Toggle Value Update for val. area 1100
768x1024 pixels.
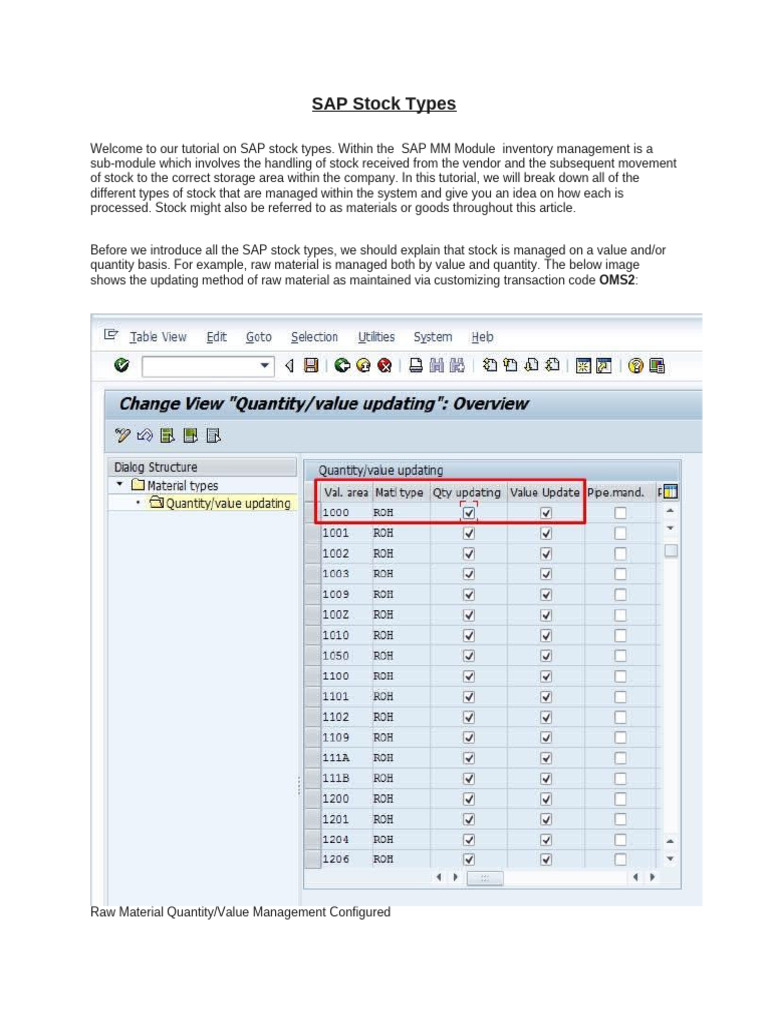click(x=546, y=676)
